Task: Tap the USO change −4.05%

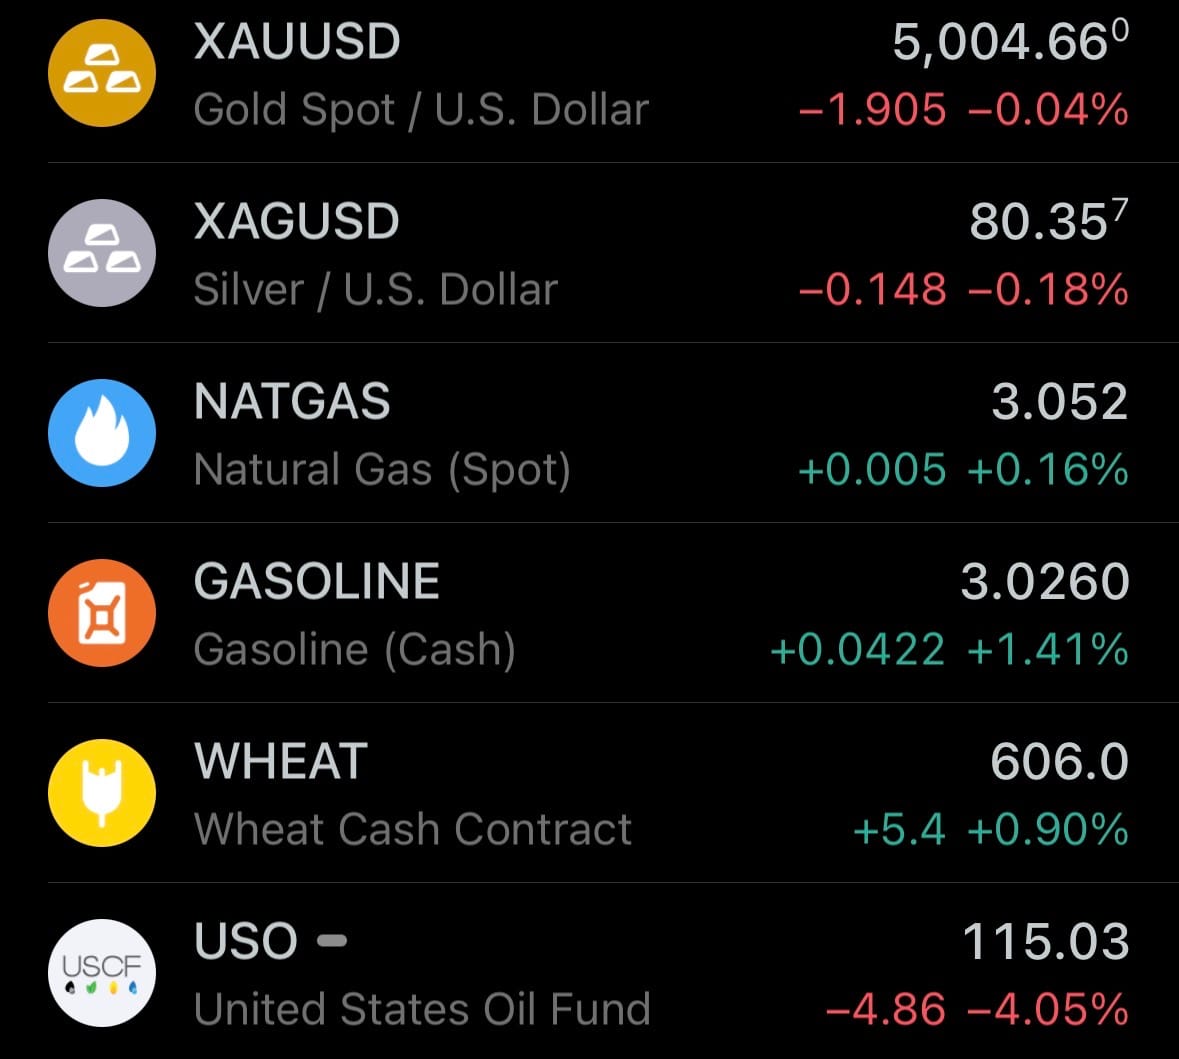Action: click(1048, 1009)
